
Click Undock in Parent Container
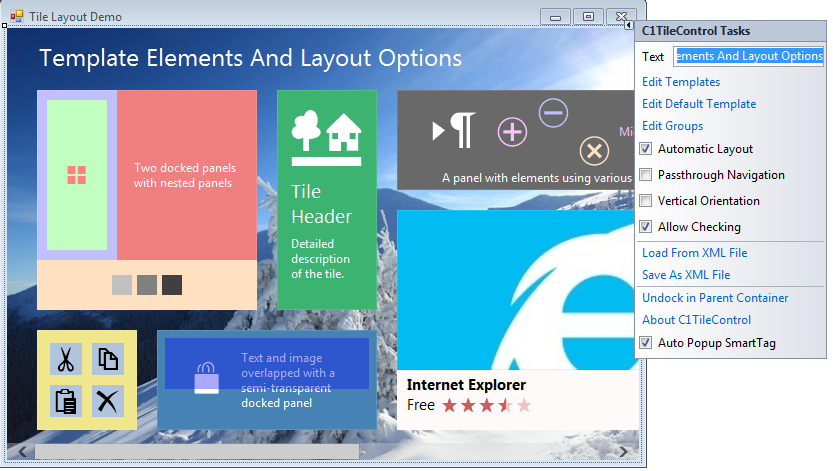click(715, 298)
